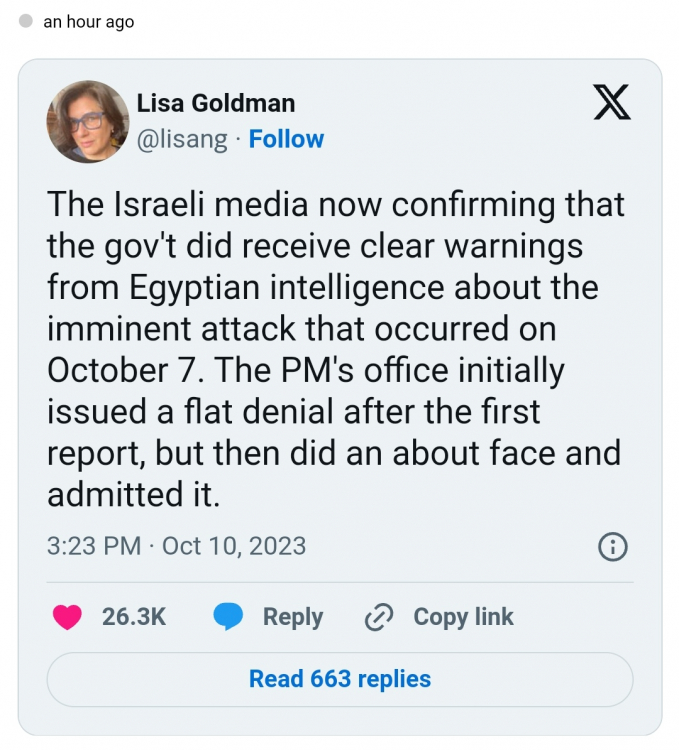Open the '3:23 PM · Oct 10, 2023' timestamp
Viewport: 679px width, 750px height.
tap(176, 546)
